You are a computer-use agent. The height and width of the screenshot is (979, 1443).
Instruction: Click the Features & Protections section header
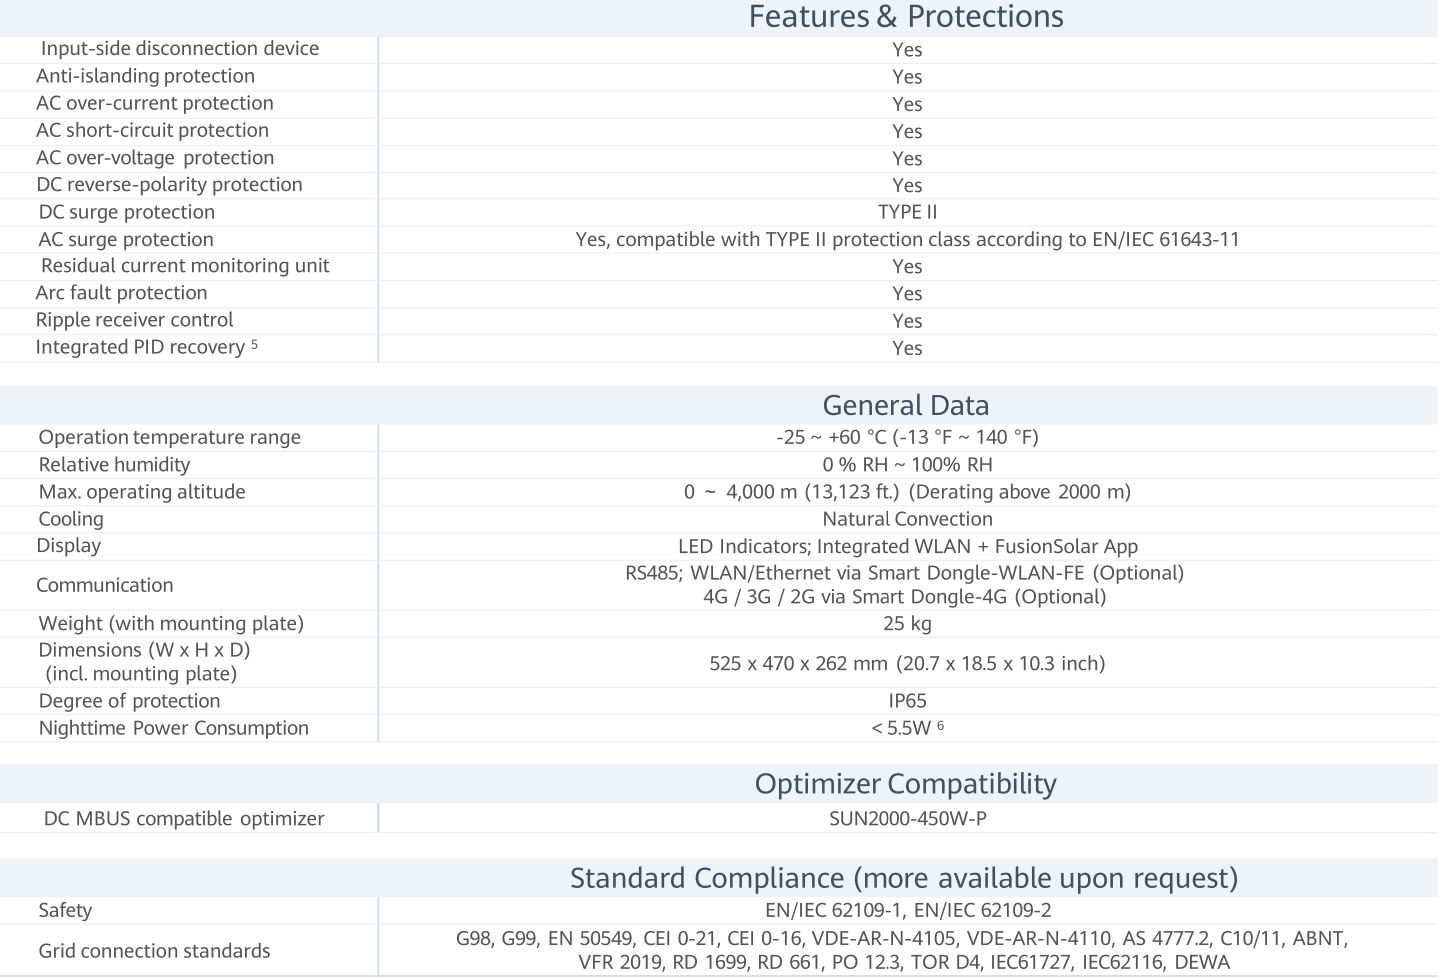[906, 17]
